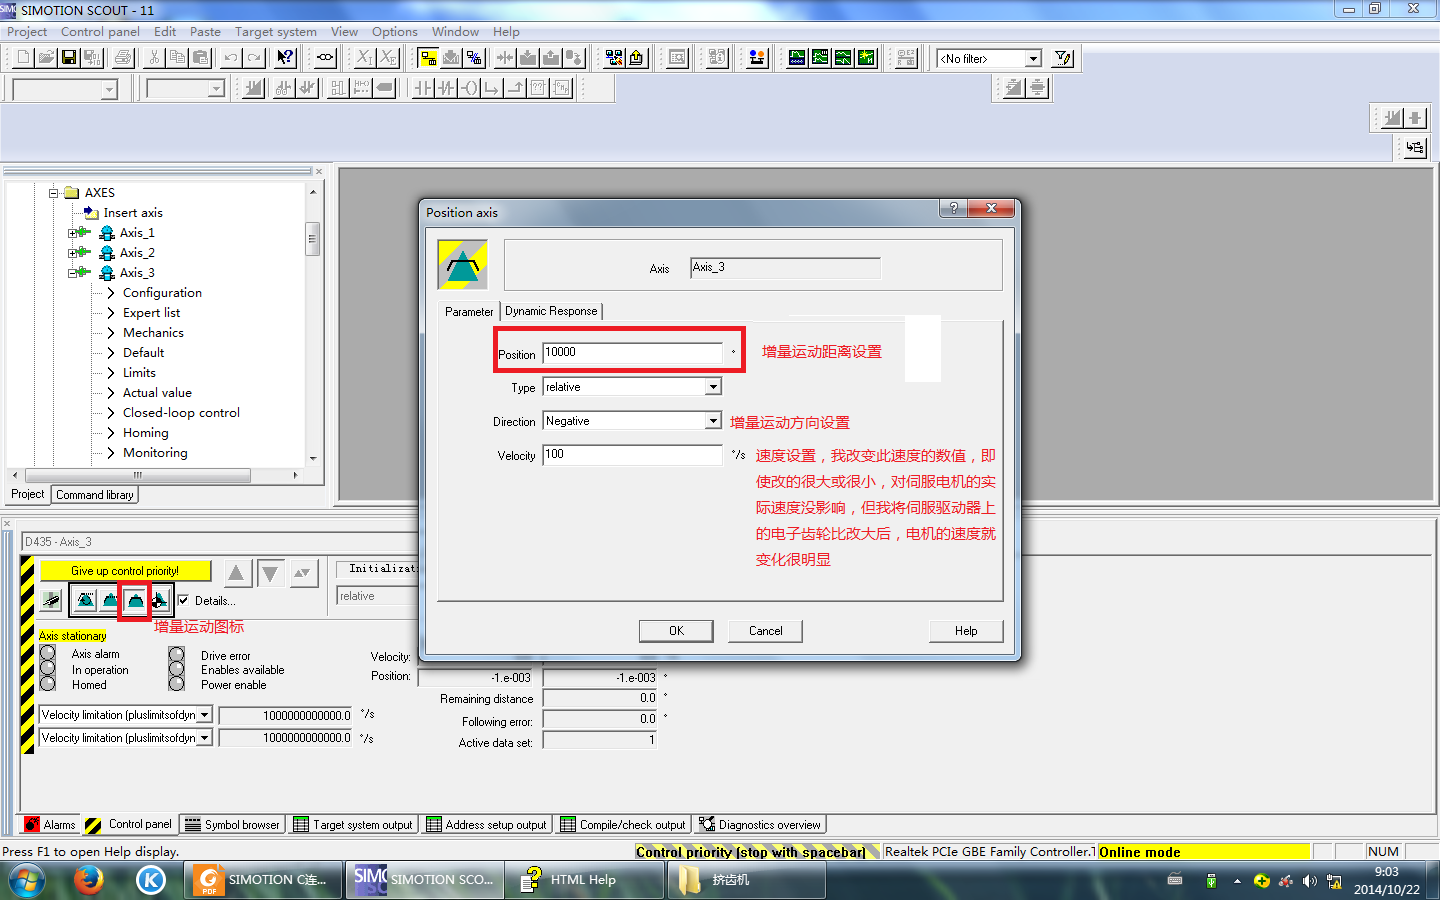This screenshot has height=900, width=1440.
Task: Click the volume speaker tray icon
Action: point(1310,881)
